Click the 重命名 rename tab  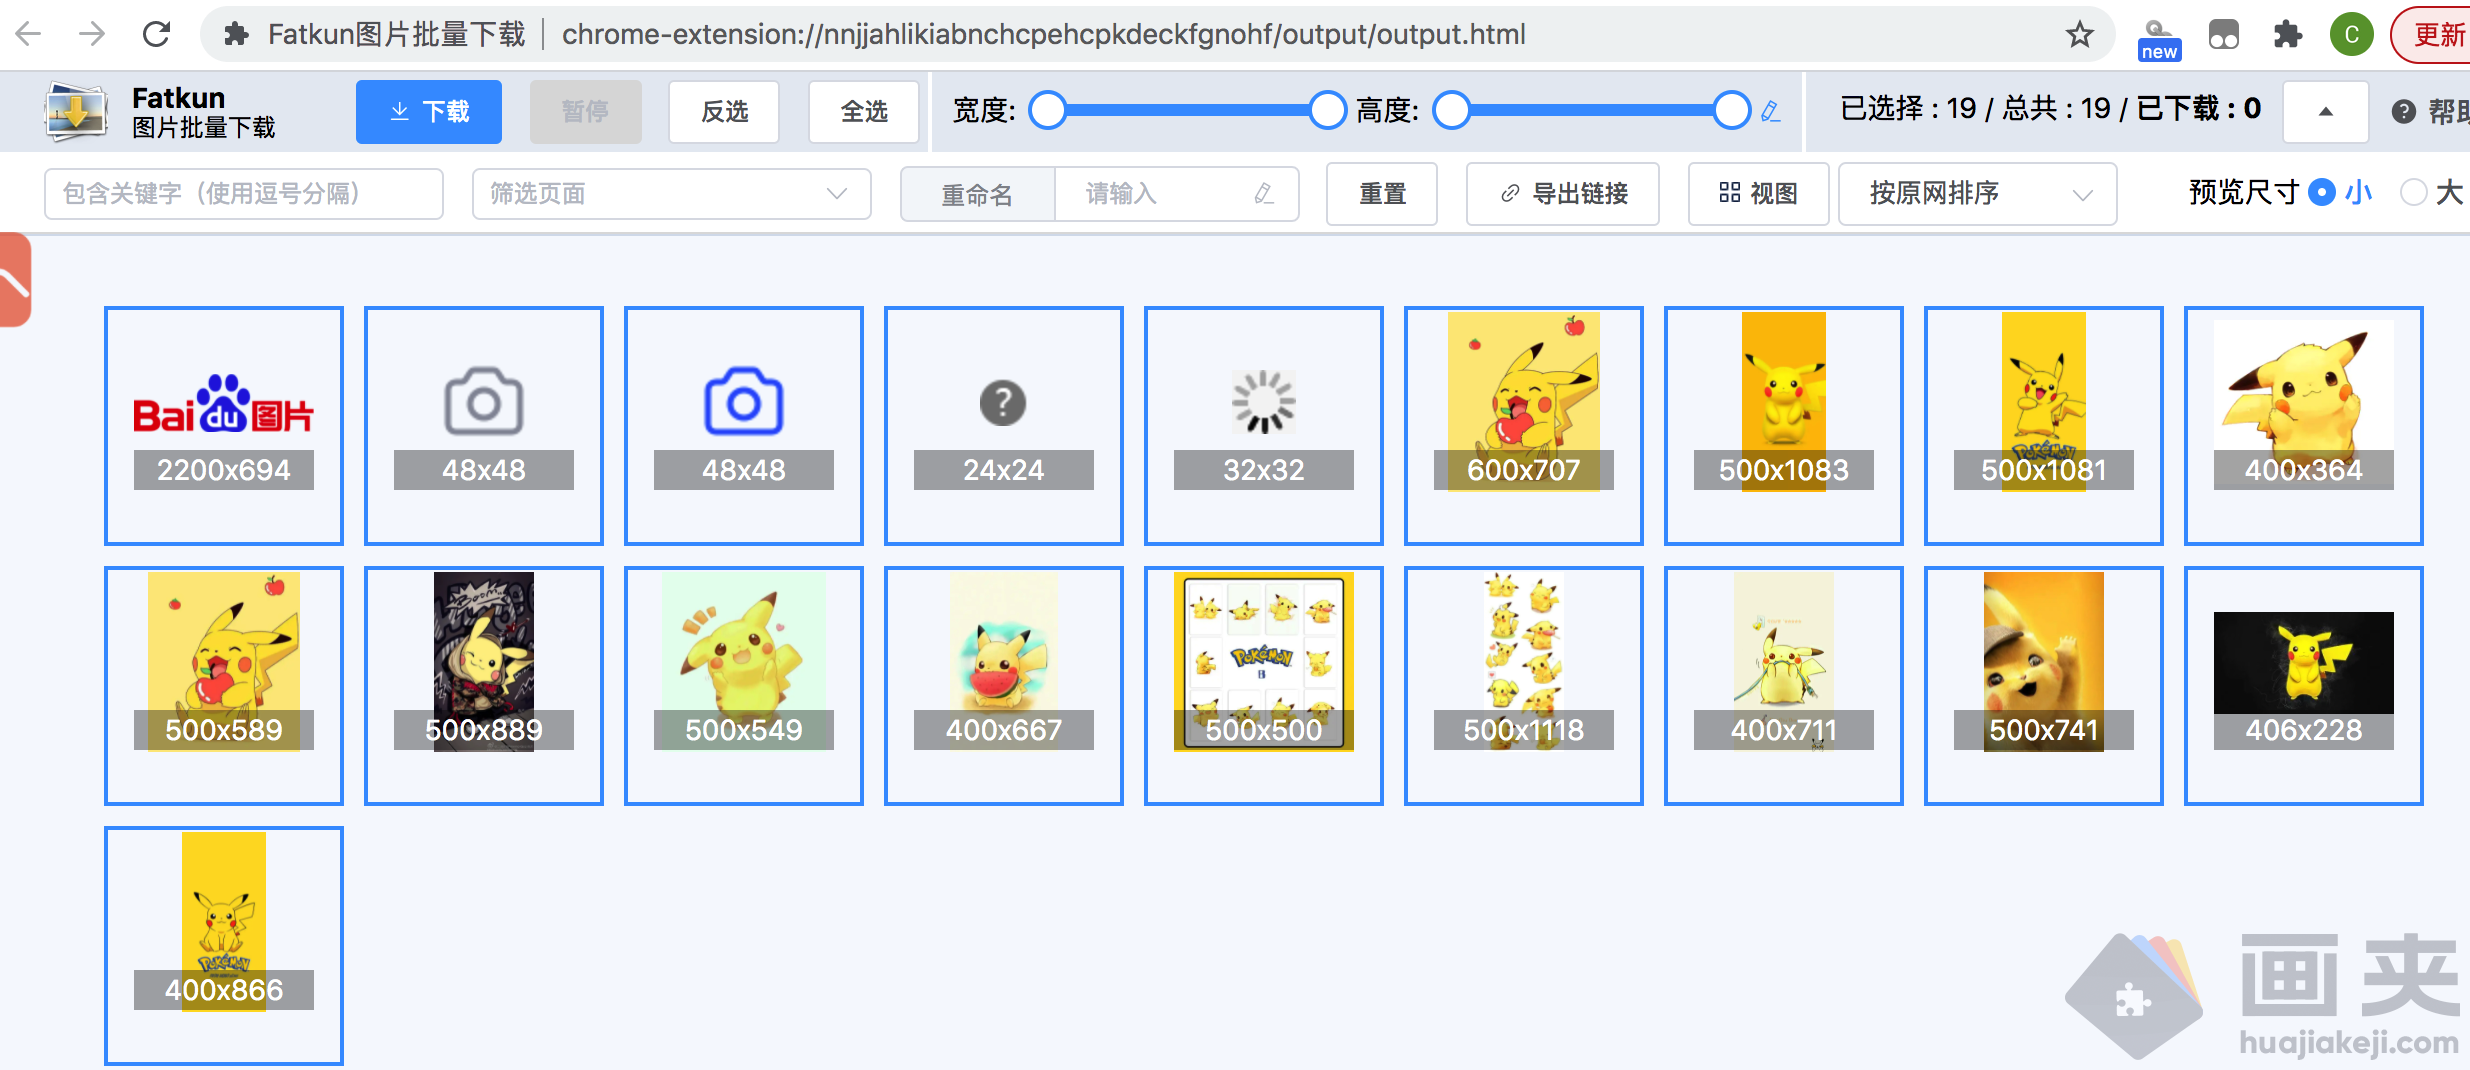point(977,194)
